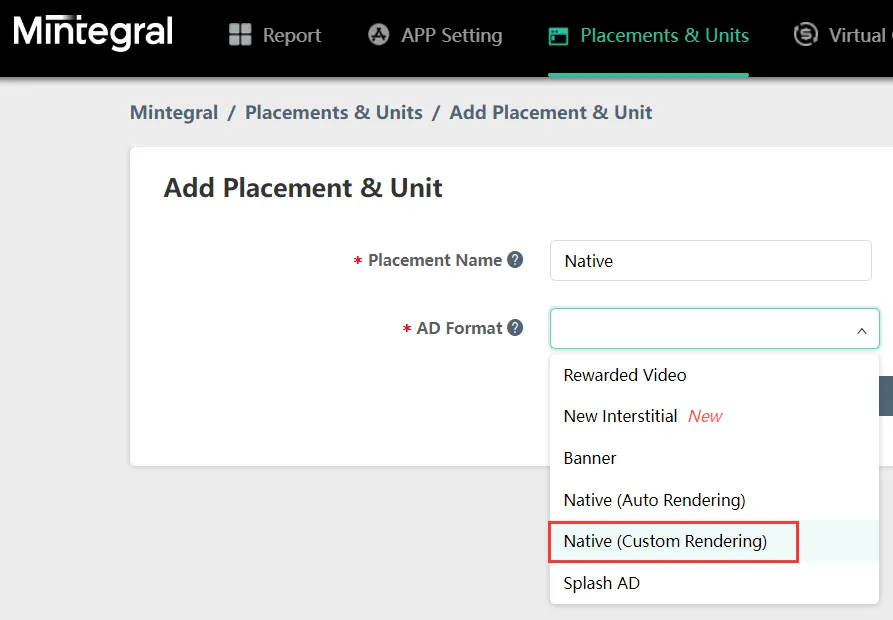
Task: Click the Virtual currency icon in navigation
Action: 805,34
